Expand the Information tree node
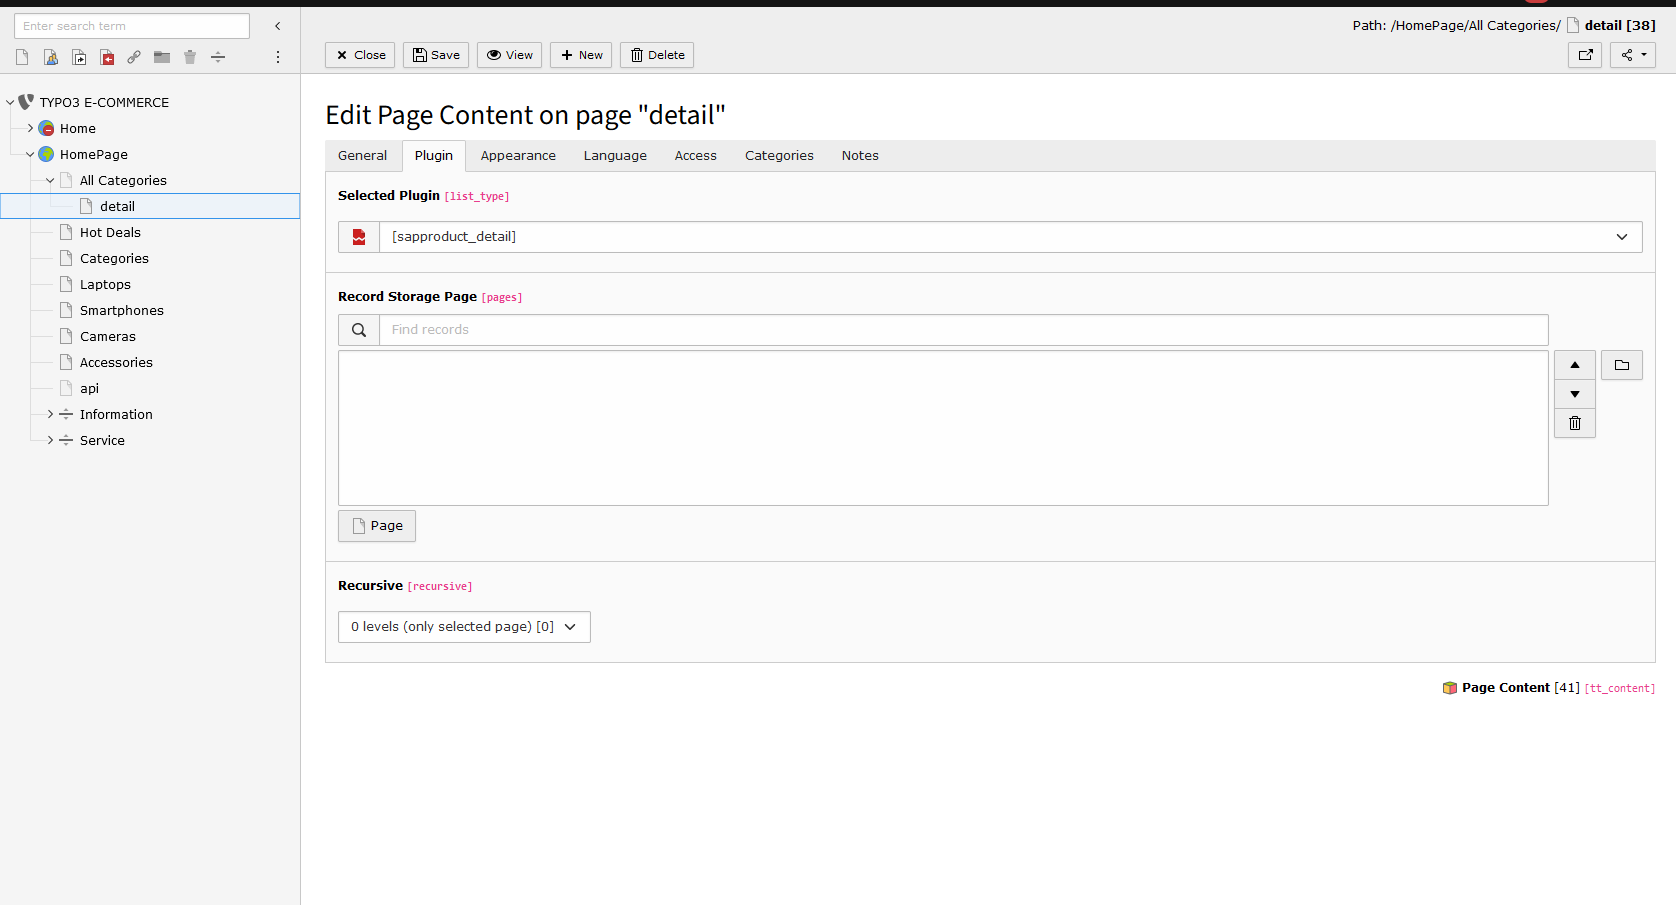The height and width of the screenshot is (905, 1676). click(50, 414)
